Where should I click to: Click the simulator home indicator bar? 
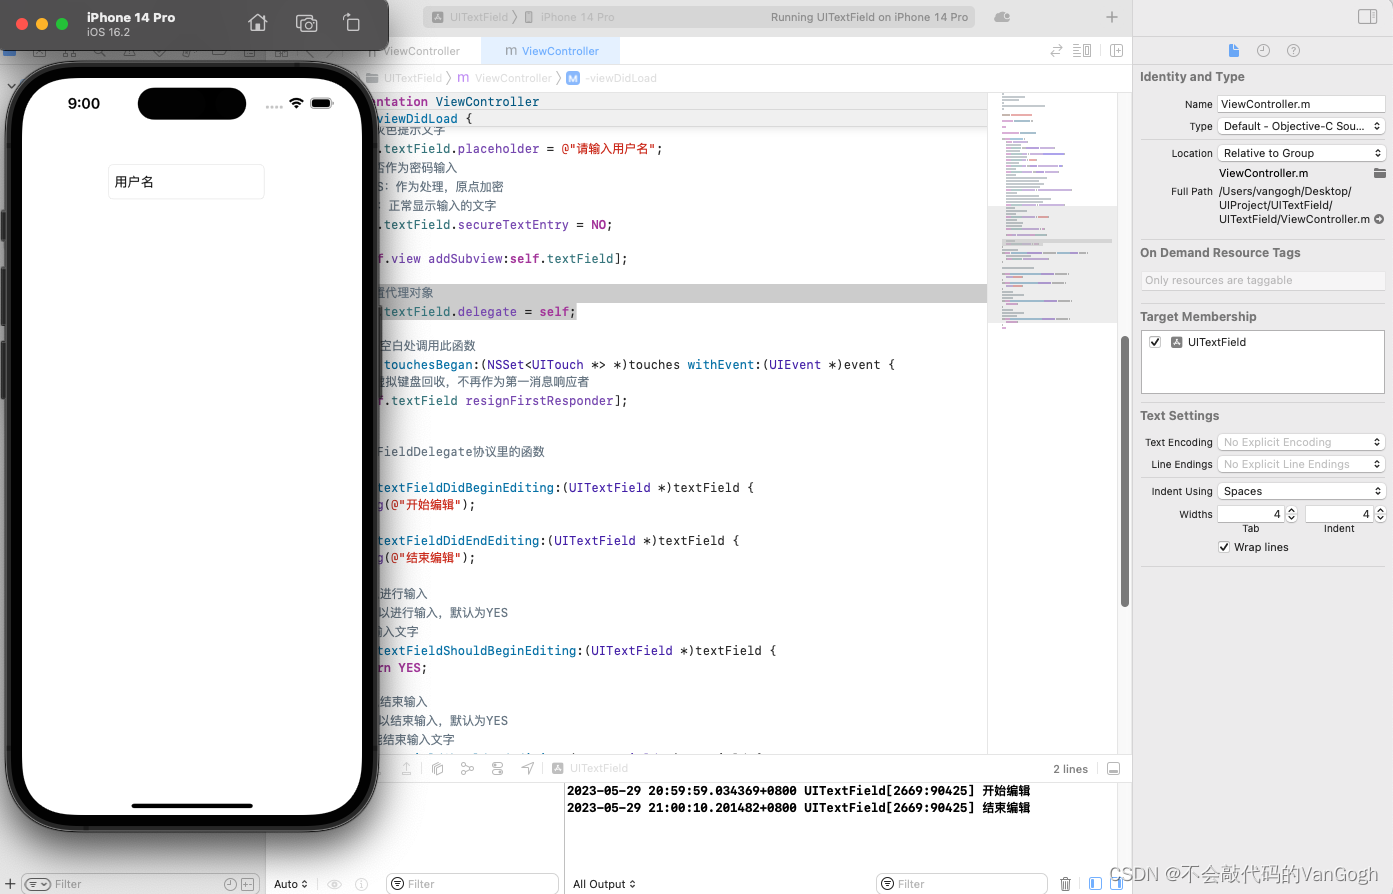click(x=192, y=806)
